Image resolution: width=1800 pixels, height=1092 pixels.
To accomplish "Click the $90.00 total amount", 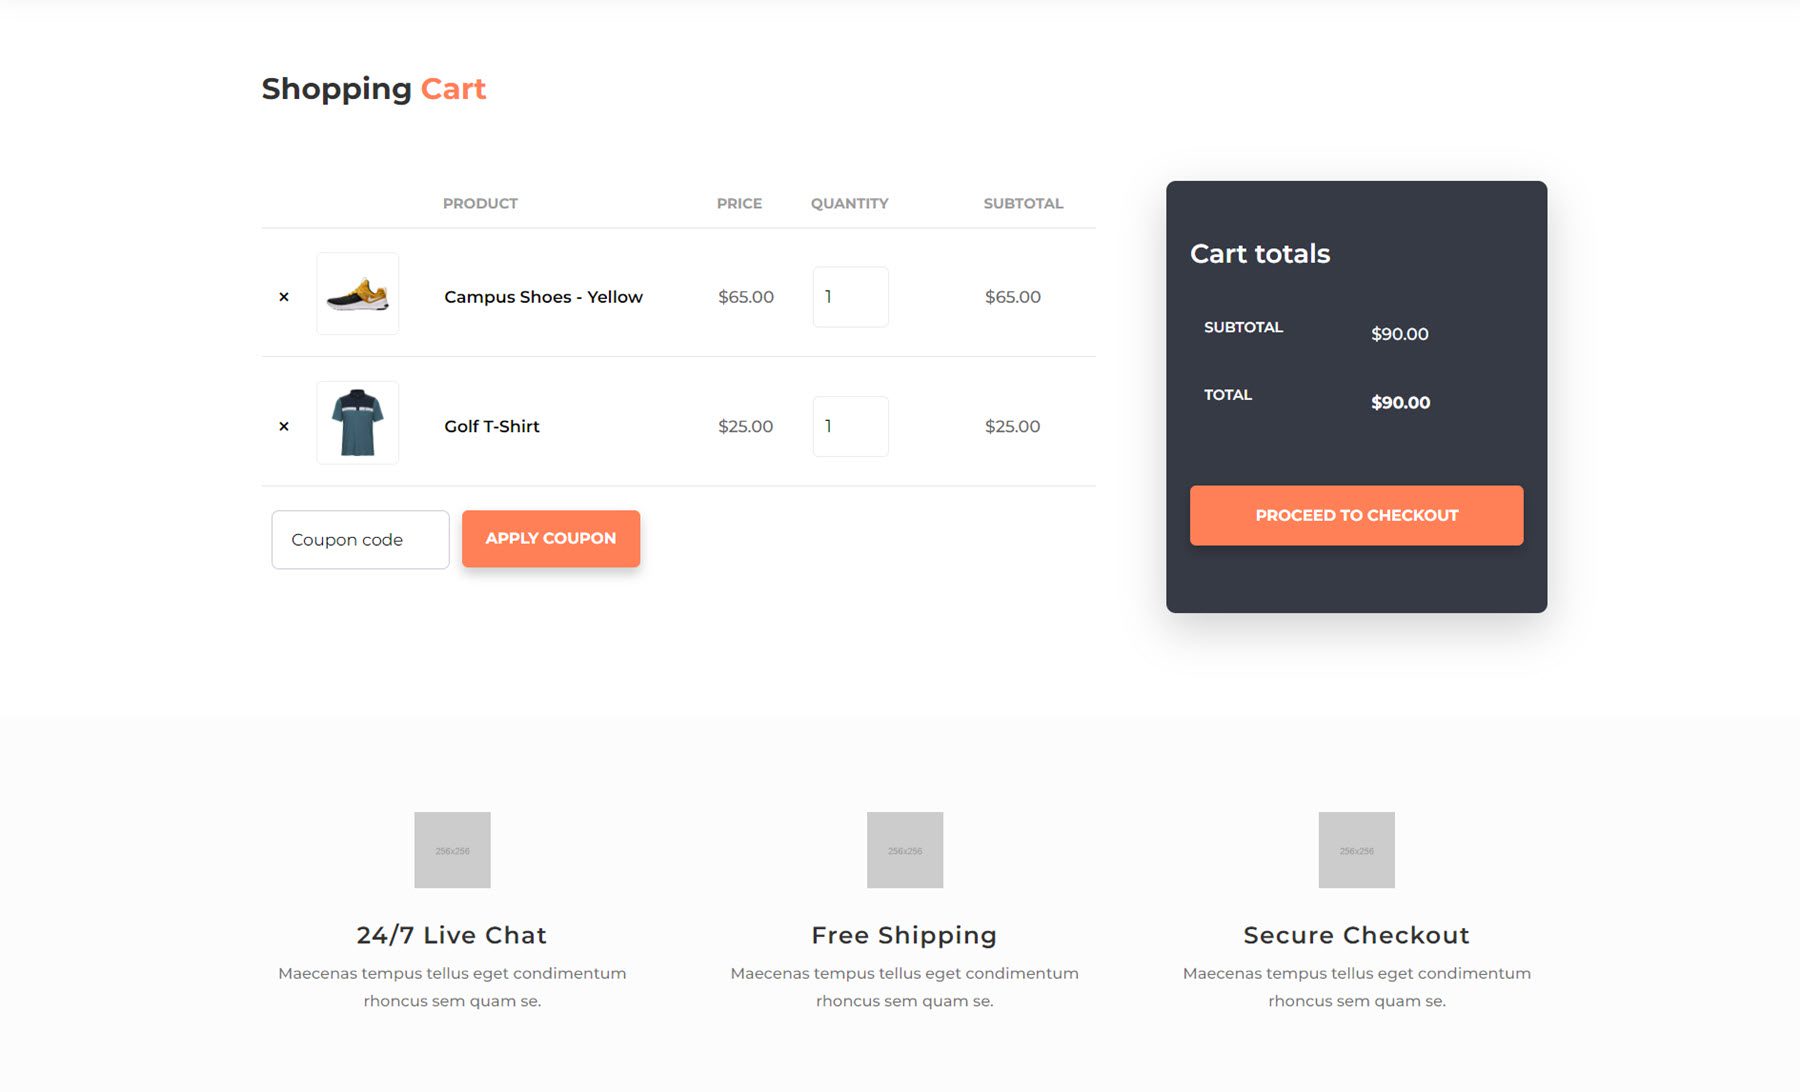I will click(1399, 402).
